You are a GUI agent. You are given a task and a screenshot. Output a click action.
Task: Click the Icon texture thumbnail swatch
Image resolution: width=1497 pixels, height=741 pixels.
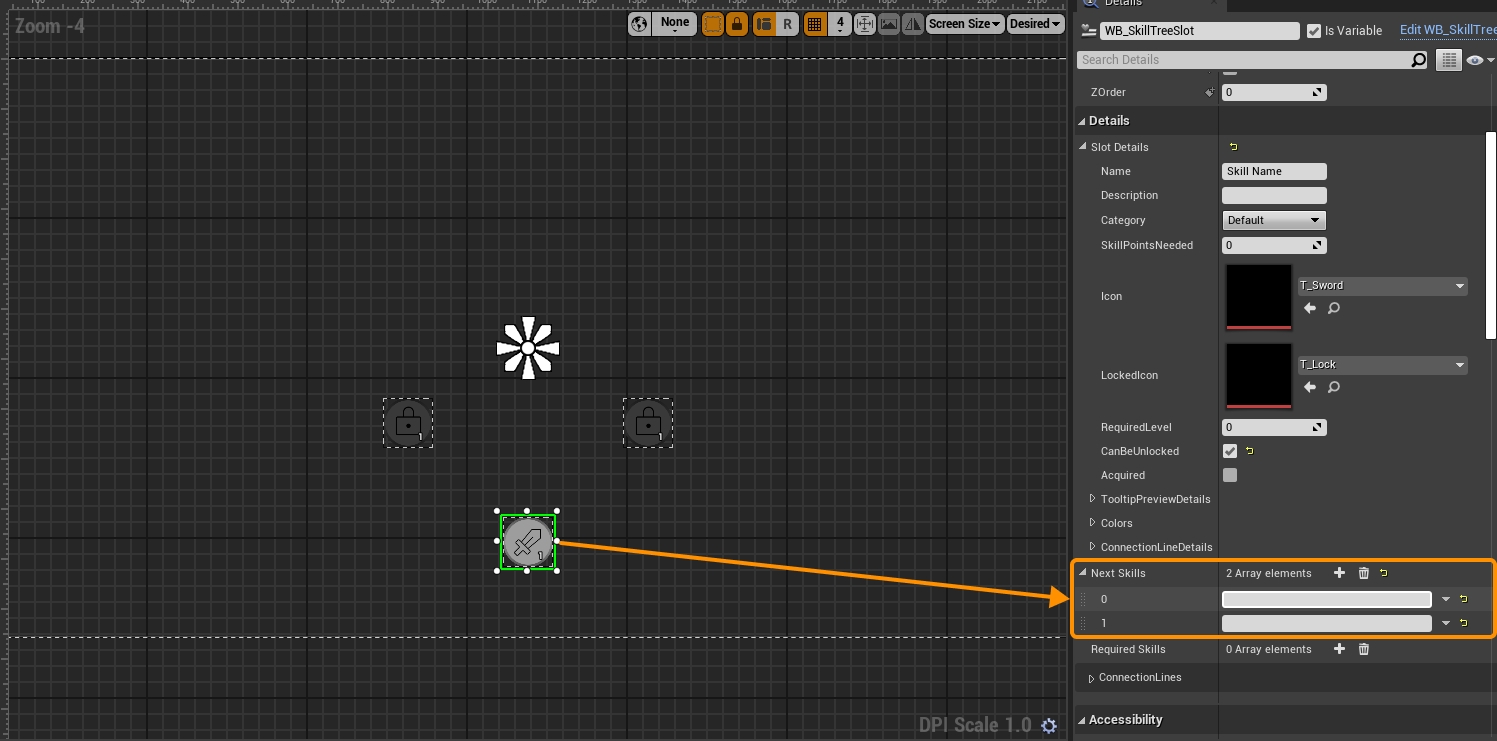(1259, 296)
